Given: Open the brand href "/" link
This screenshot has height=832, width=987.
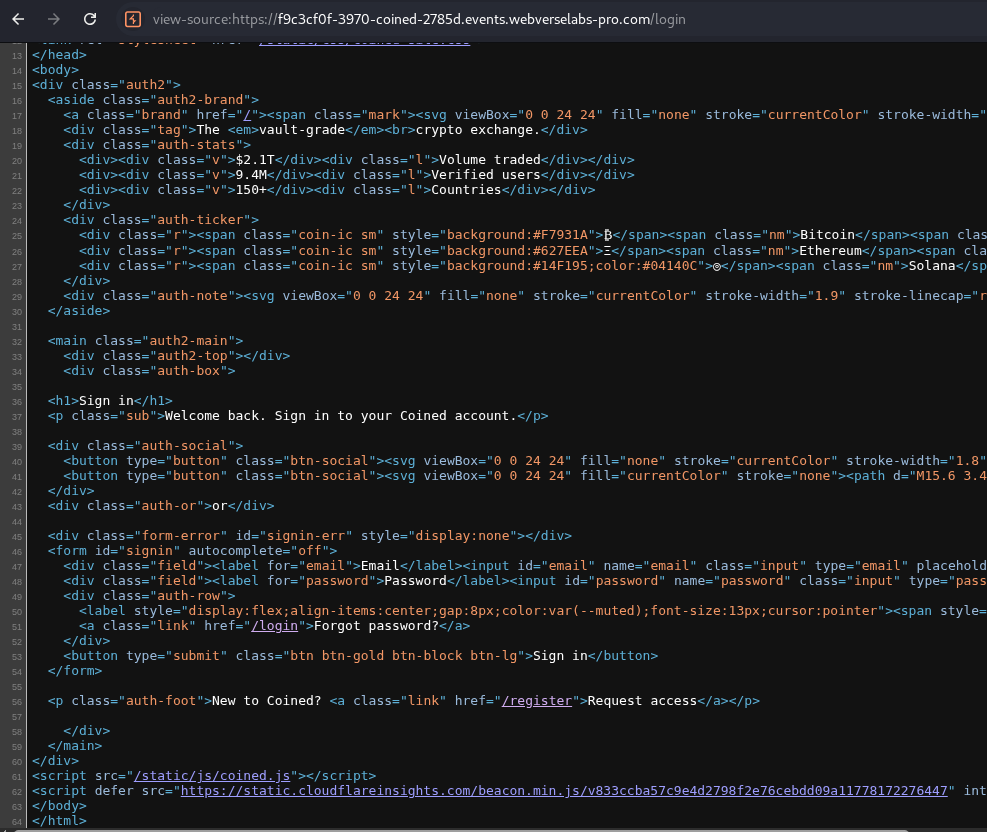Looking at the screenshot, I should pyautogui.click(x=247, y=115).
